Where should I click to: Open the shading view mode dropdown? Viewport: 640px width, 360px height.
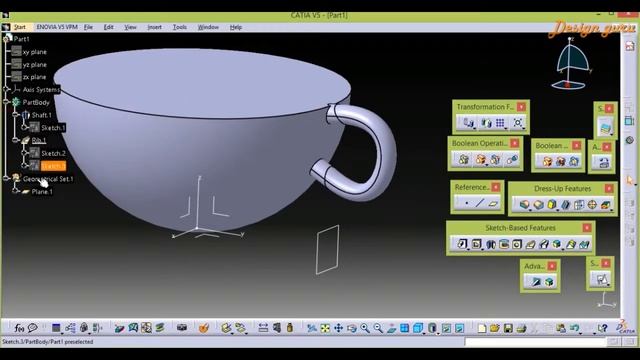click(437, 333)
